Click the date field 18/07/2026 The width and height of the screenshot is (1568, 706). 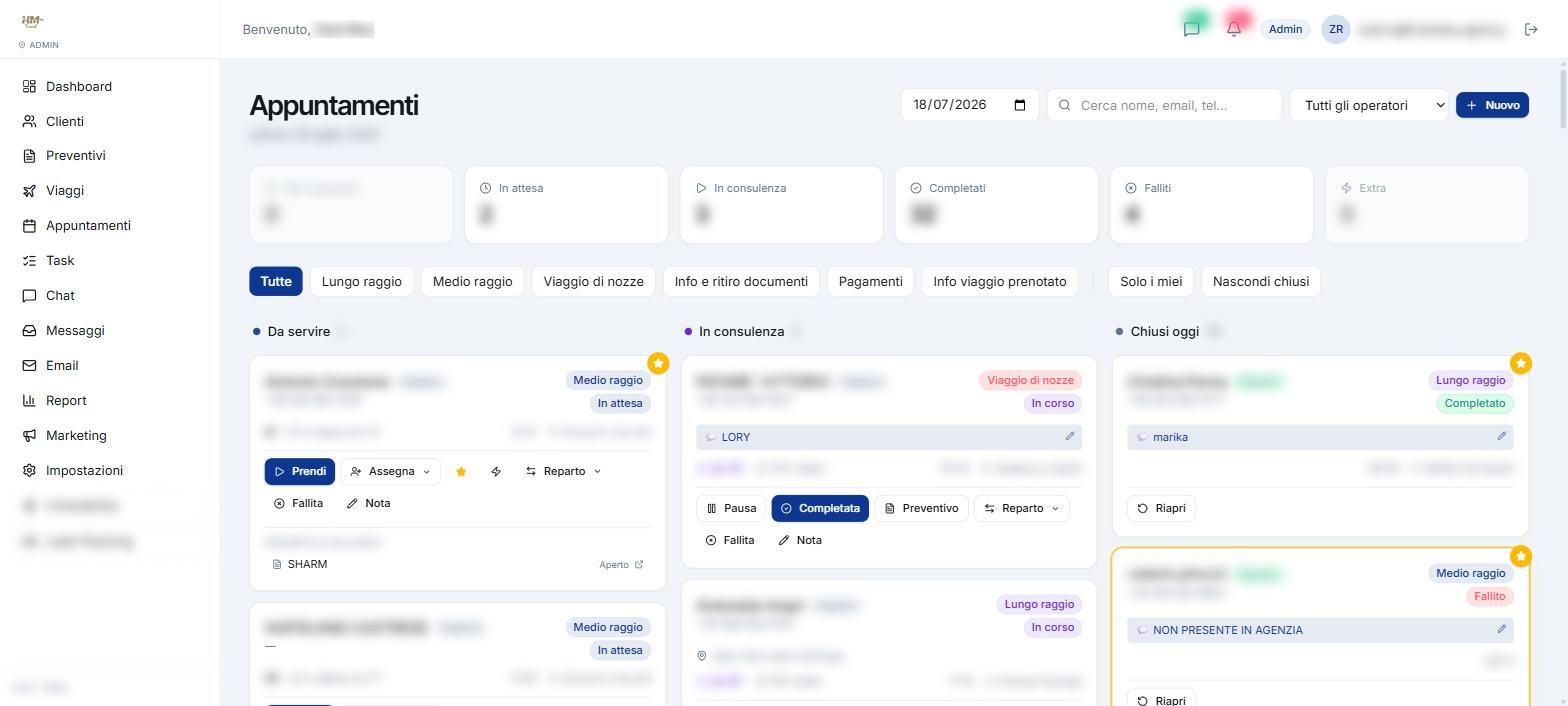pyautogui.click(x=969, y=105)
